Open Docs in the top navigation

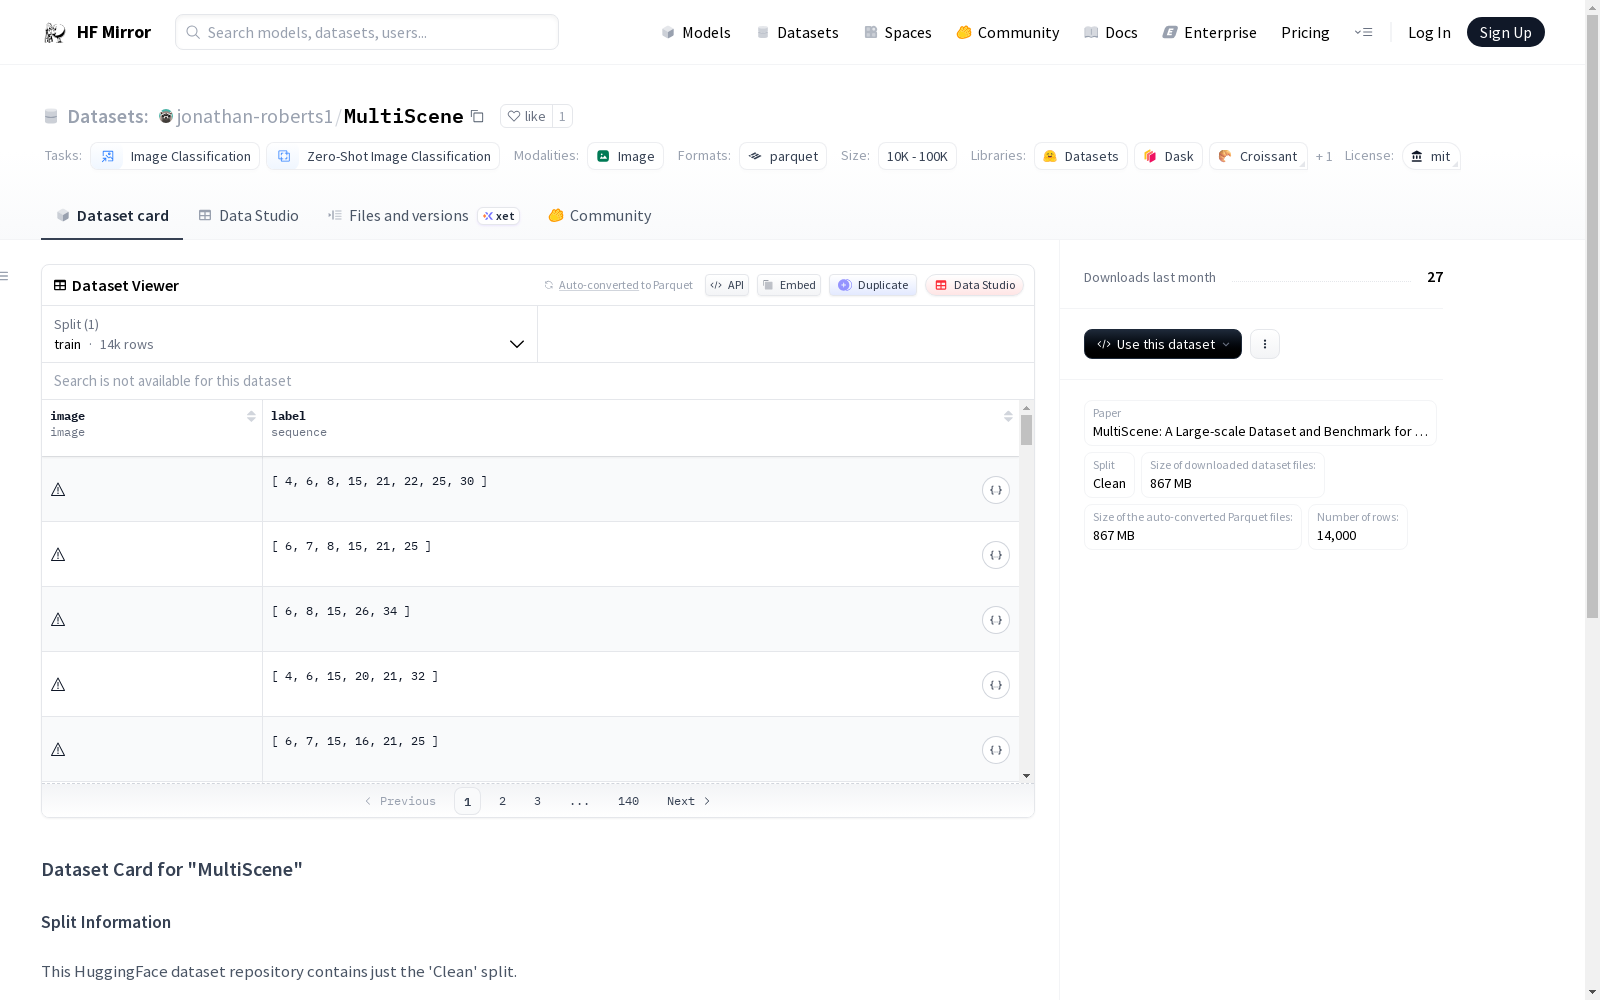click(x=1111, y=33)
